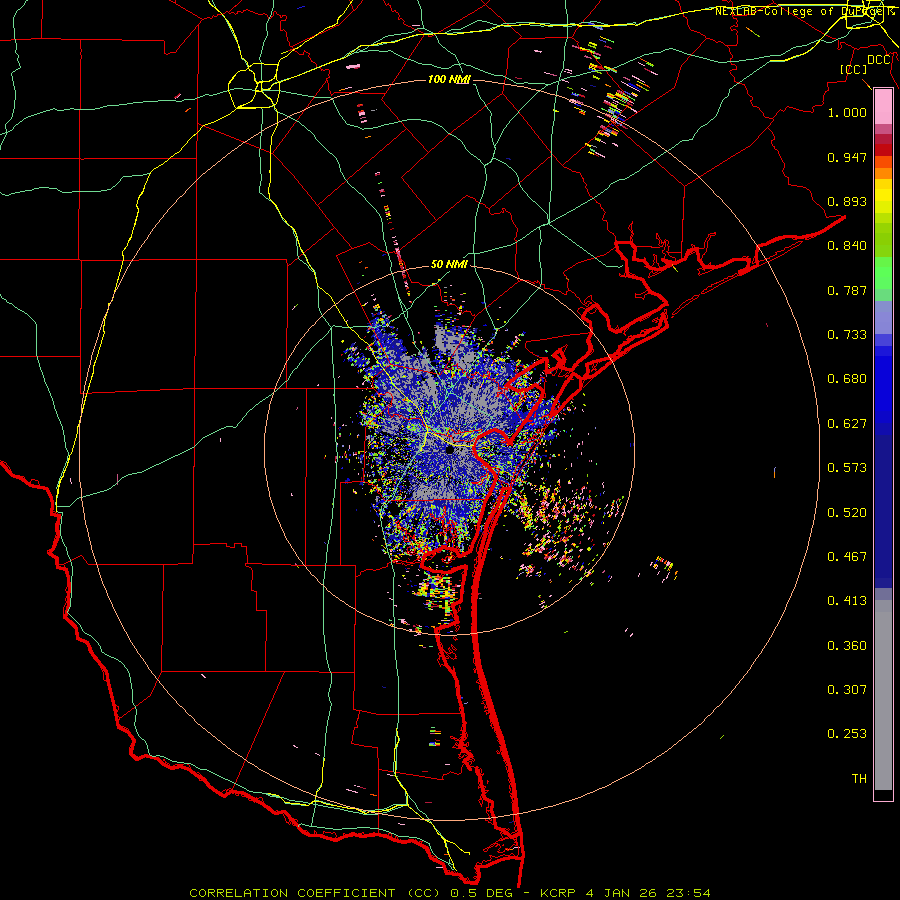
Task: Click the NEXLAB-College of DuPage watermark text
Action: pos(804,11)
